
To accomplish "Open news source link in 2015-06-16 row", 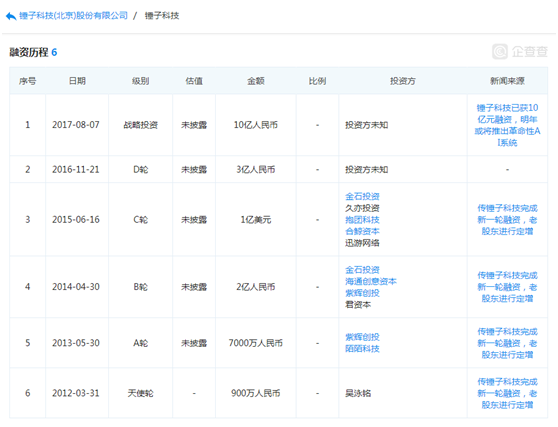I will 507,220.
